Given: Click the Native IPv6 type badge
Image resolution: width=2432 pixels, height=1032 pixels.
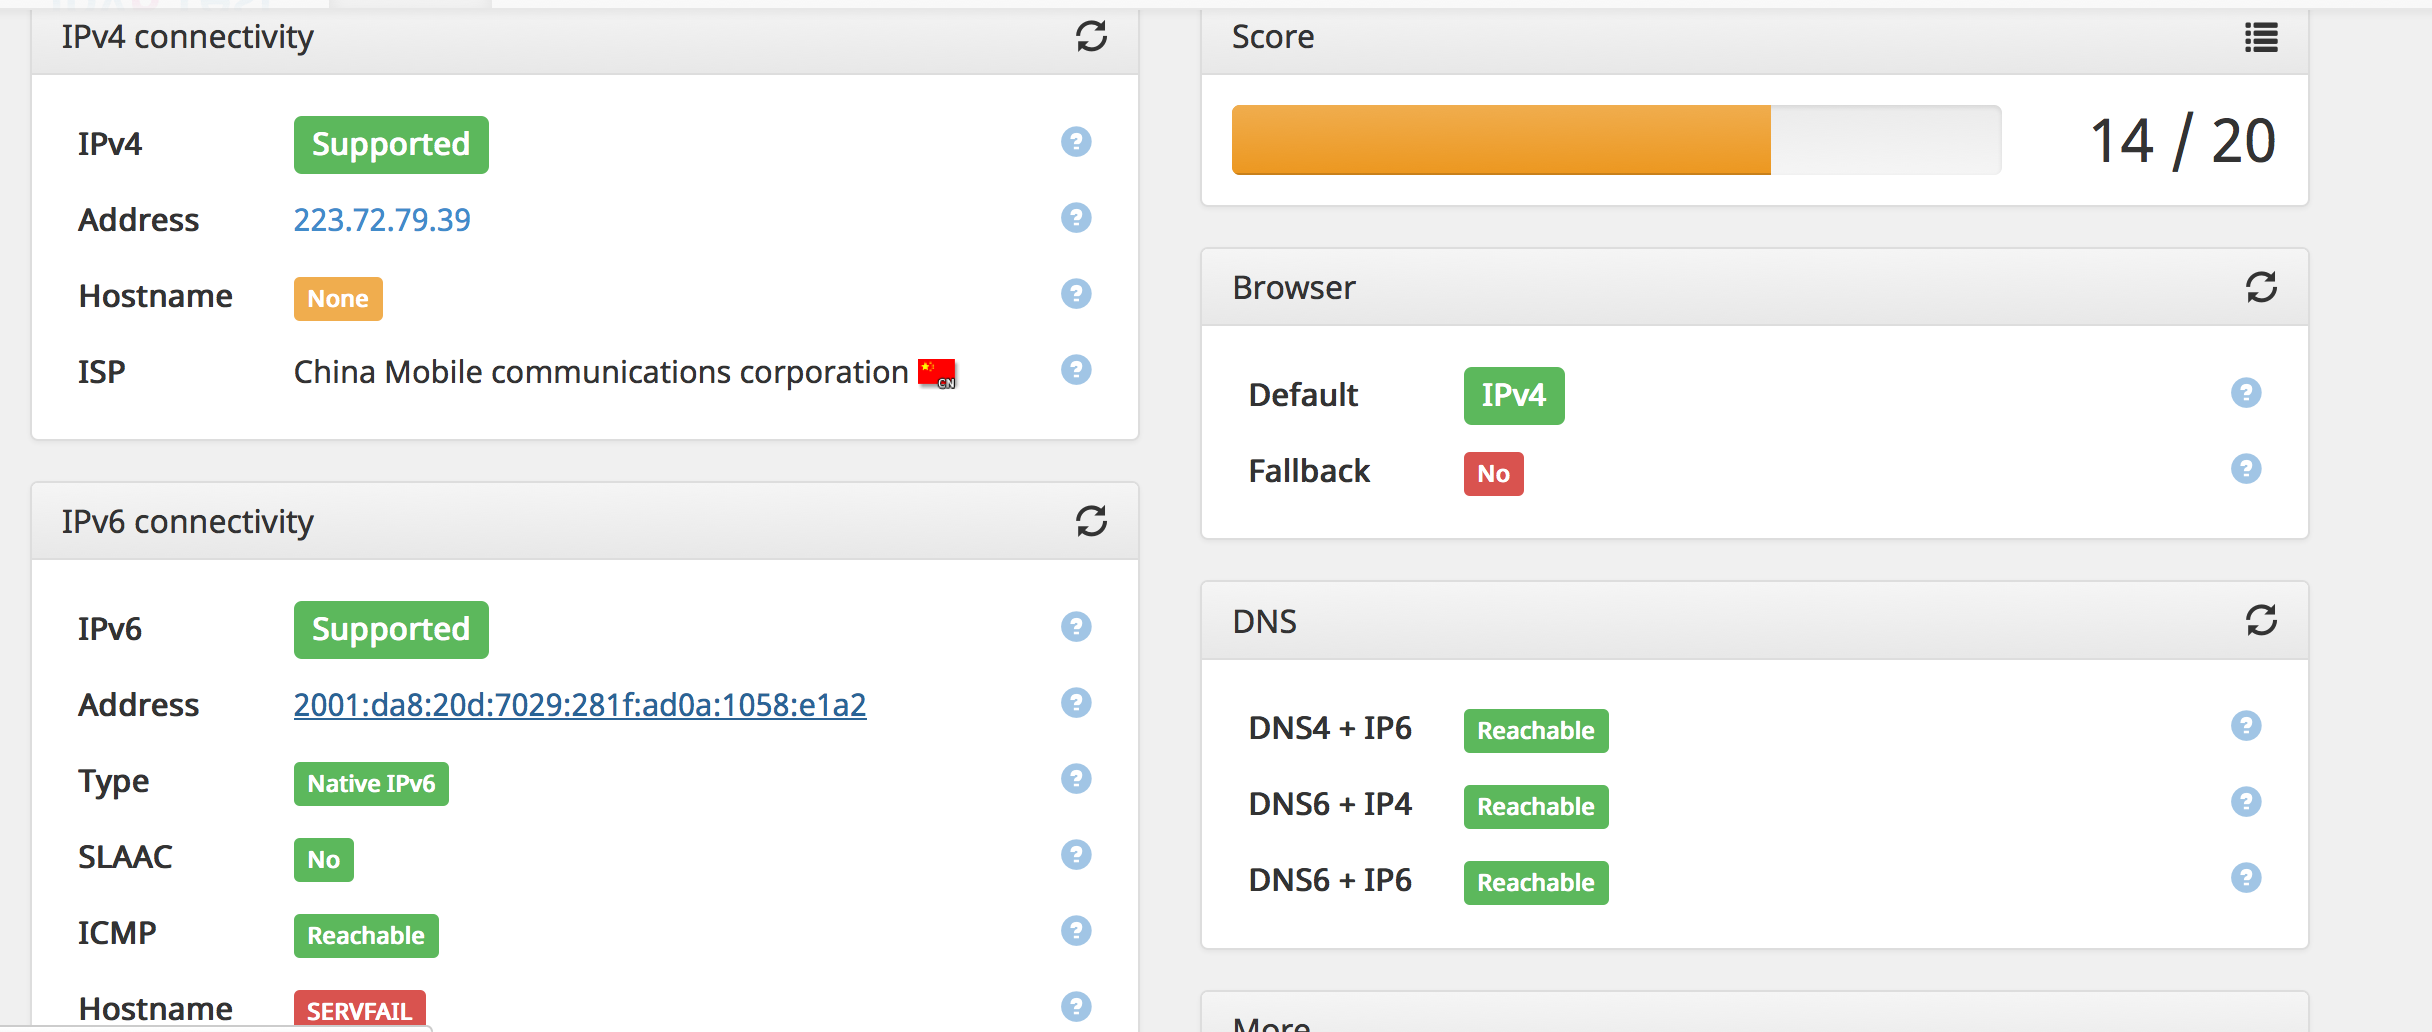Looking at the screenshot, I should pyautogui.click(x=371, y=784).
